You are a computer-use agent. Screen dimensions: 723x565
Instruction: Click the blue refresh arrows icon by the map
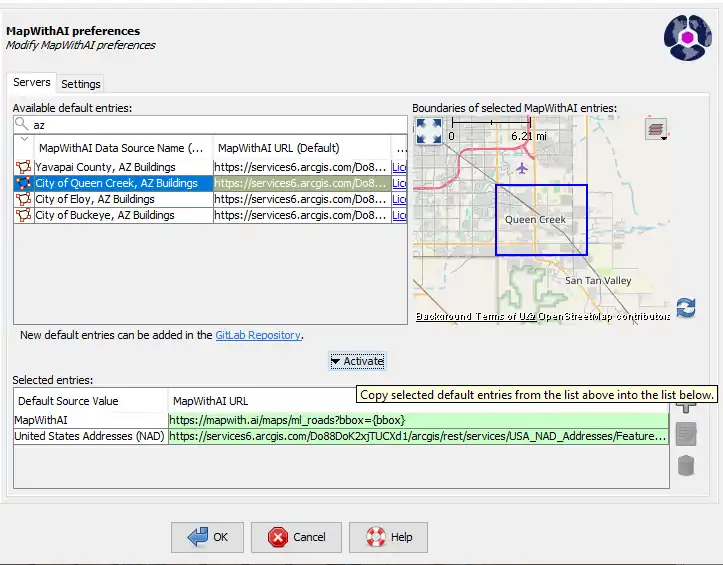[686, 308]
